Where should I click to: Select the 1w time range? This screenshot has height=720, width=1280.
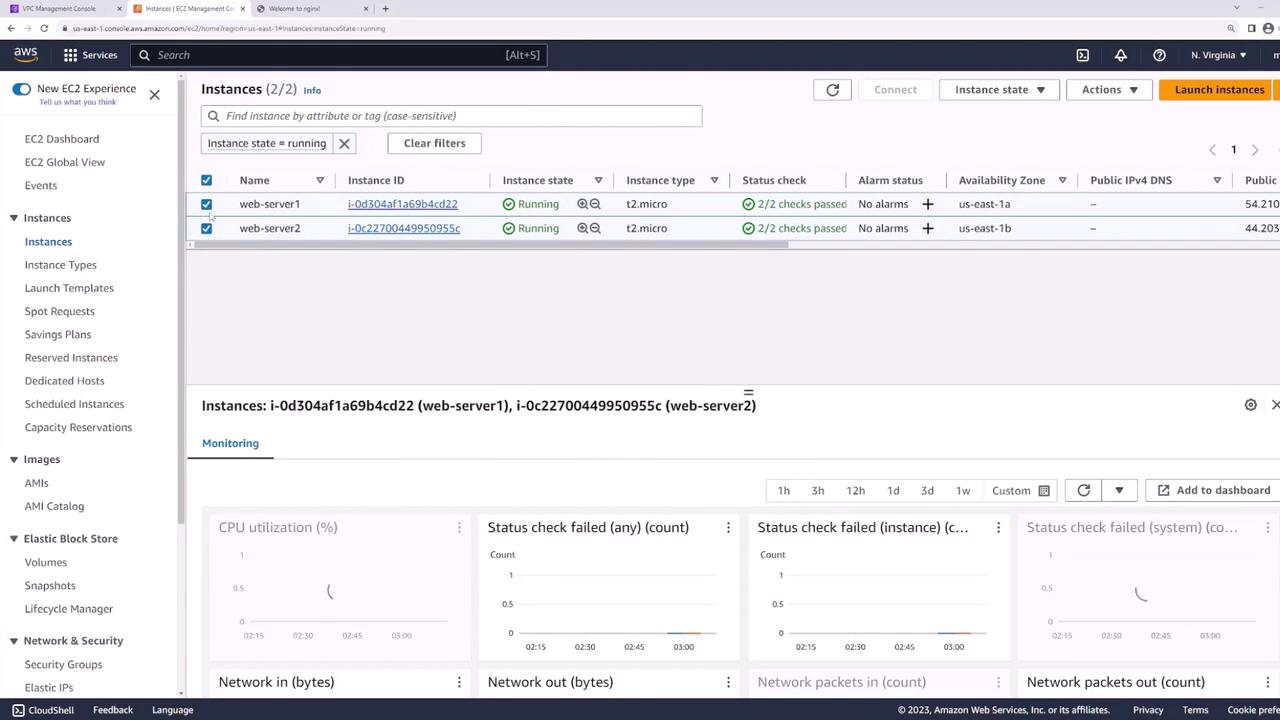click(x=963, y=491)
